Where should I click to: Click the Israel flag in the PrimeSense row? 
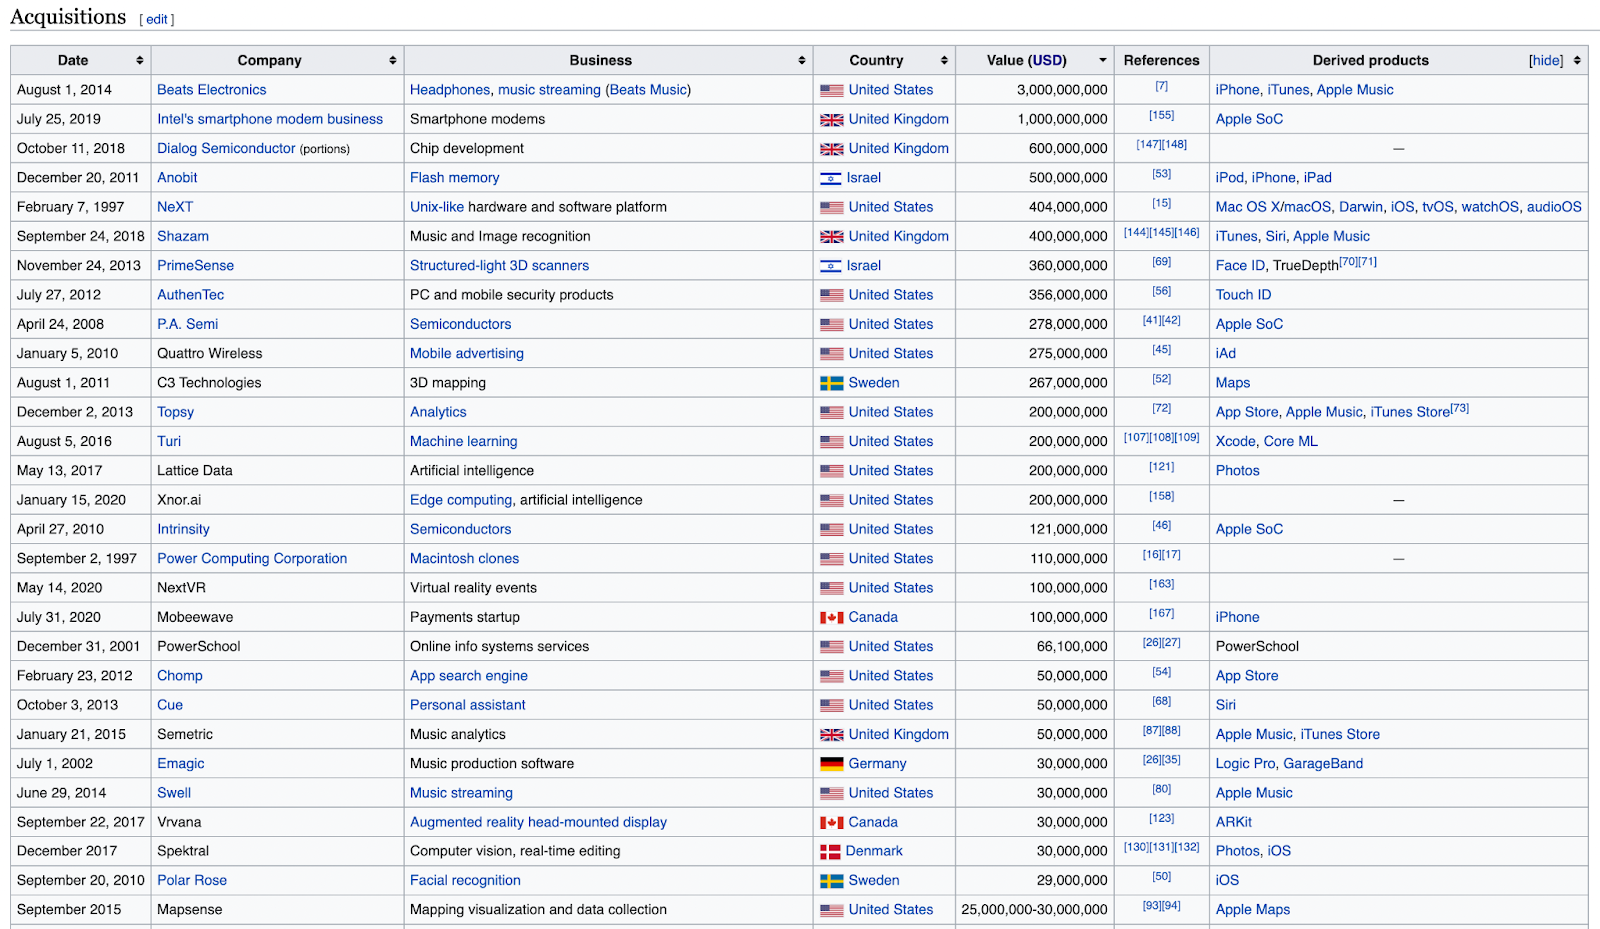831,266
